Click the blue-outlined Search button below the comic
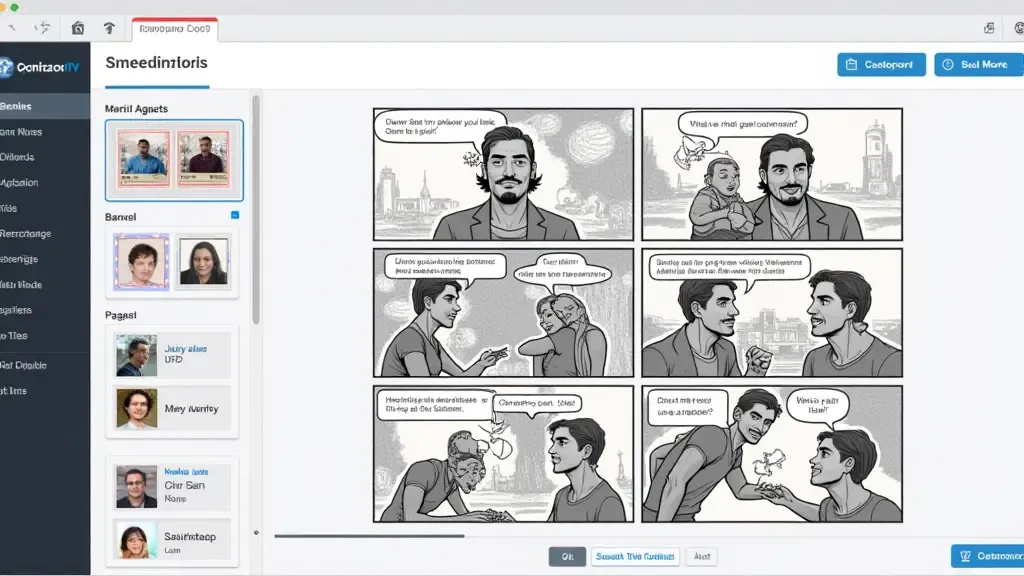 pos(635,557)
